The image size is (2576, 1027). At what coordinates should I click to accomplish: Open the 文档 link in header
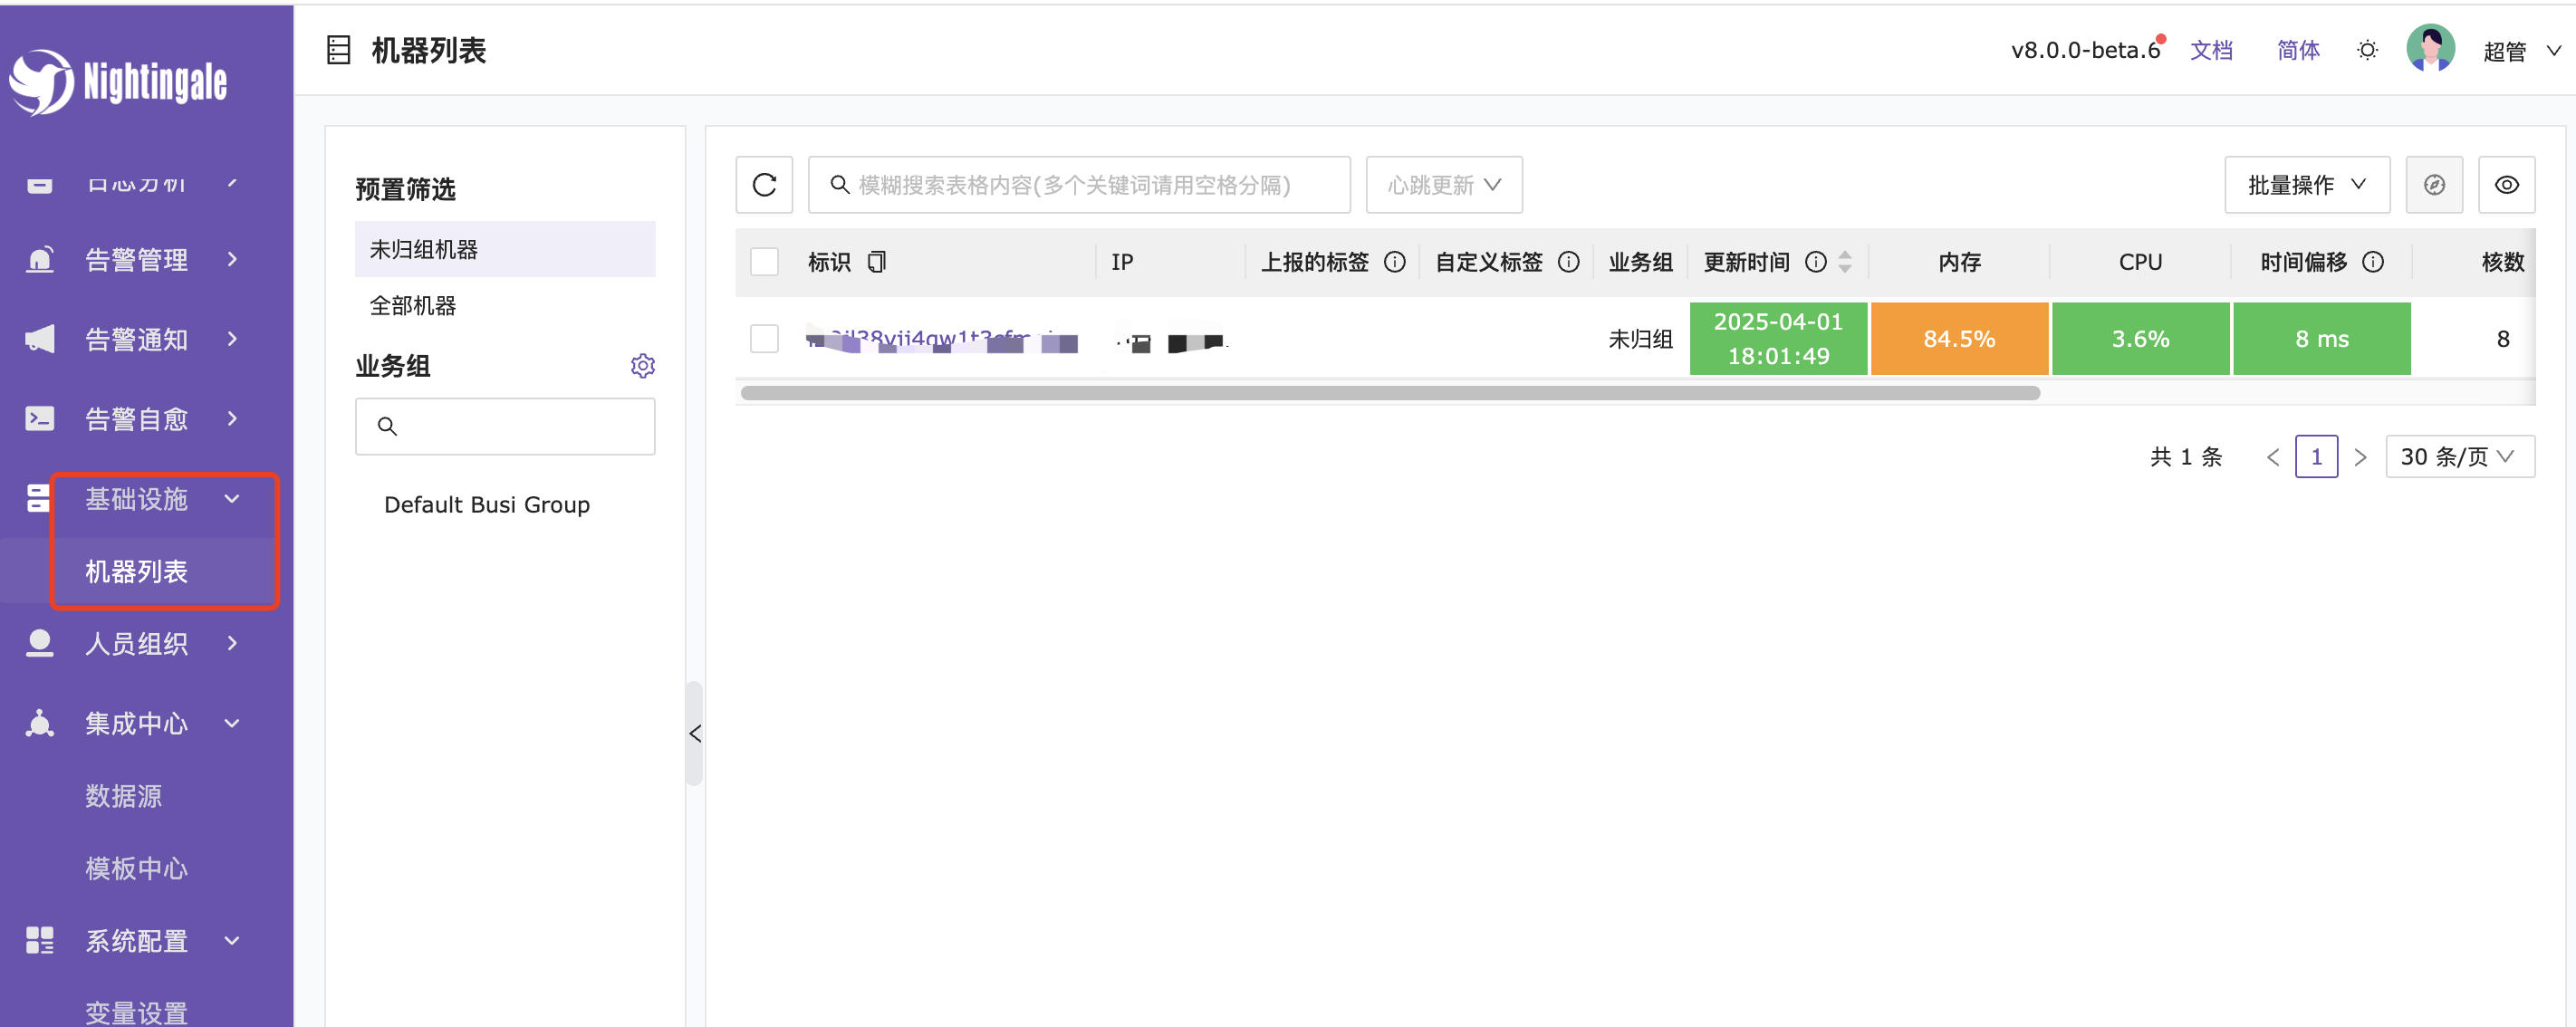2210,50
